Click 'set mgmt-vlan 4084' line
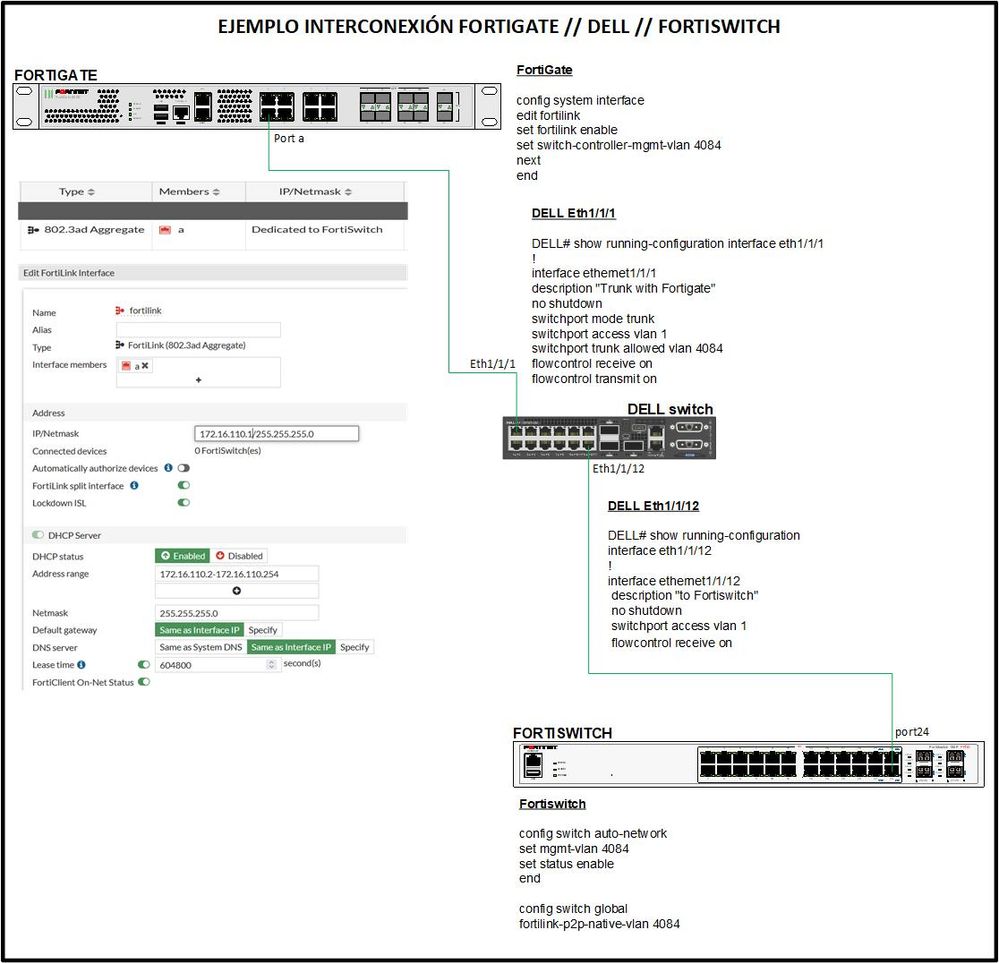Viewport: 999px width, 963px height. tap(573, 849)
